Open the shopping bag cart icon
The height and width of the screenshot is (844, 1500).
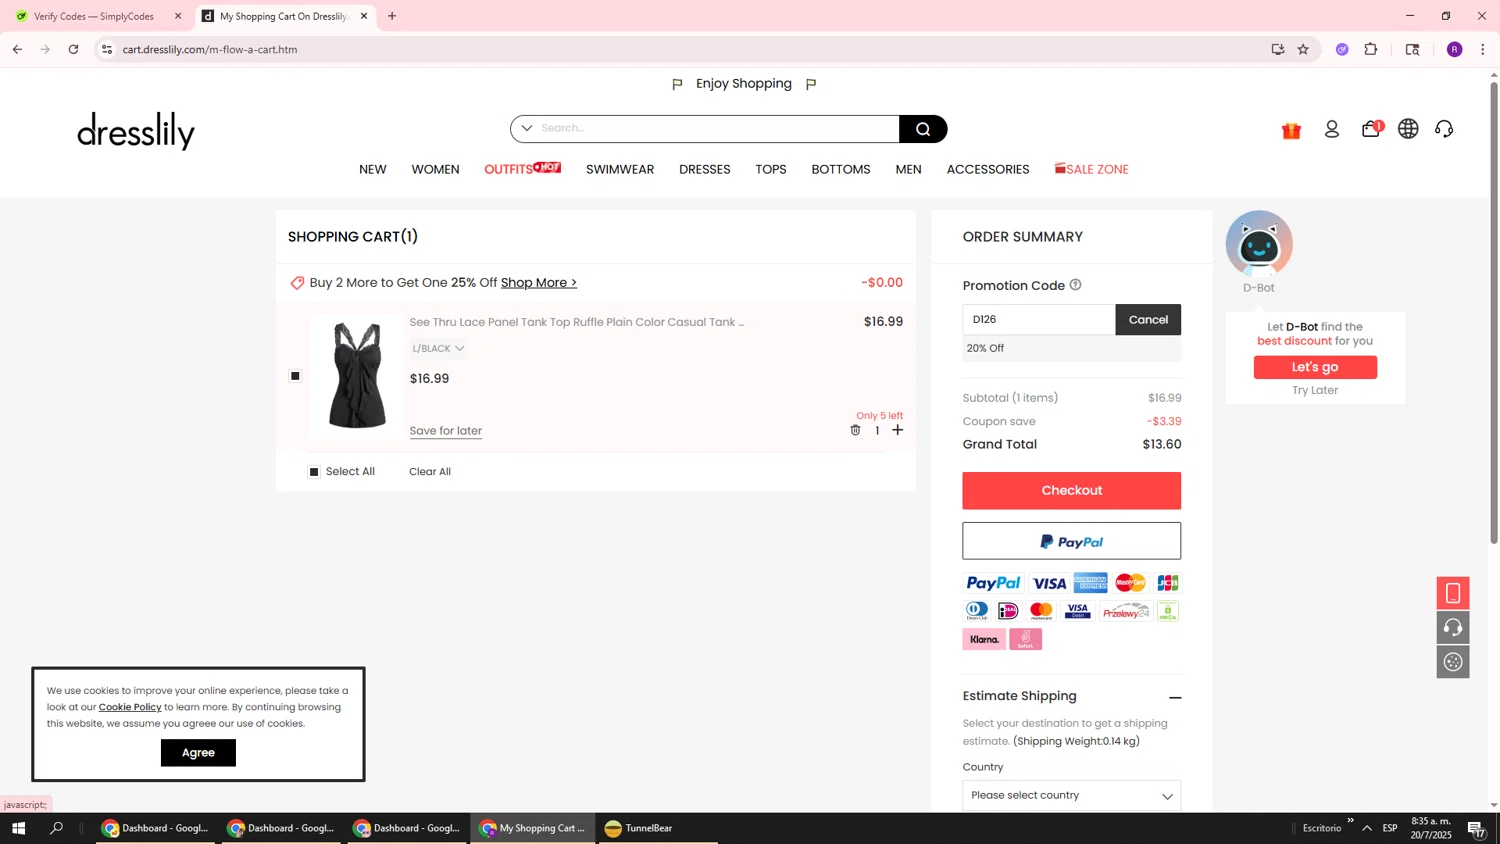(x=1371, y=129)
